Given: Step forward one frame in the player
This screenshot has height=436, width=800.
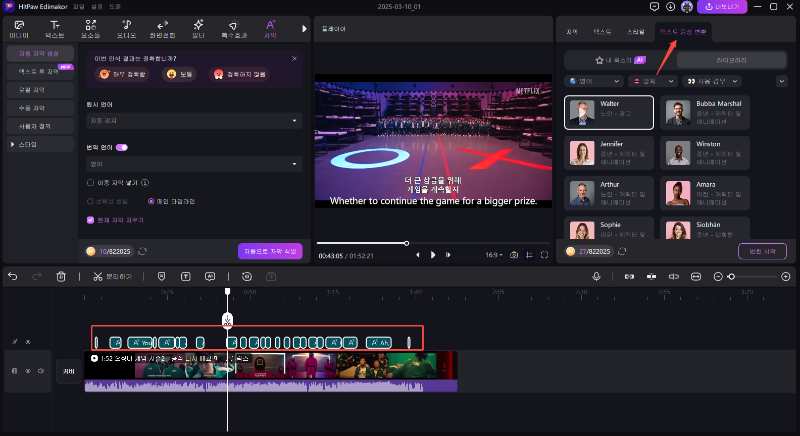Looking at the screenshot, I should pos(448,255).
